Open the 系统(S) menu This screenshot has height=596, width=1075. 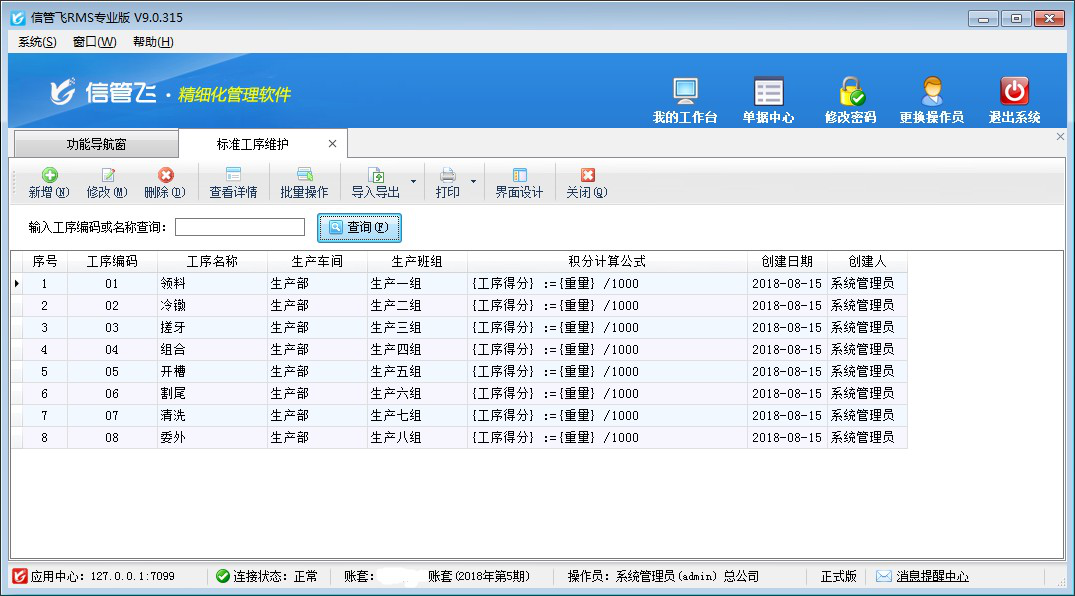(x=37, y=42)
